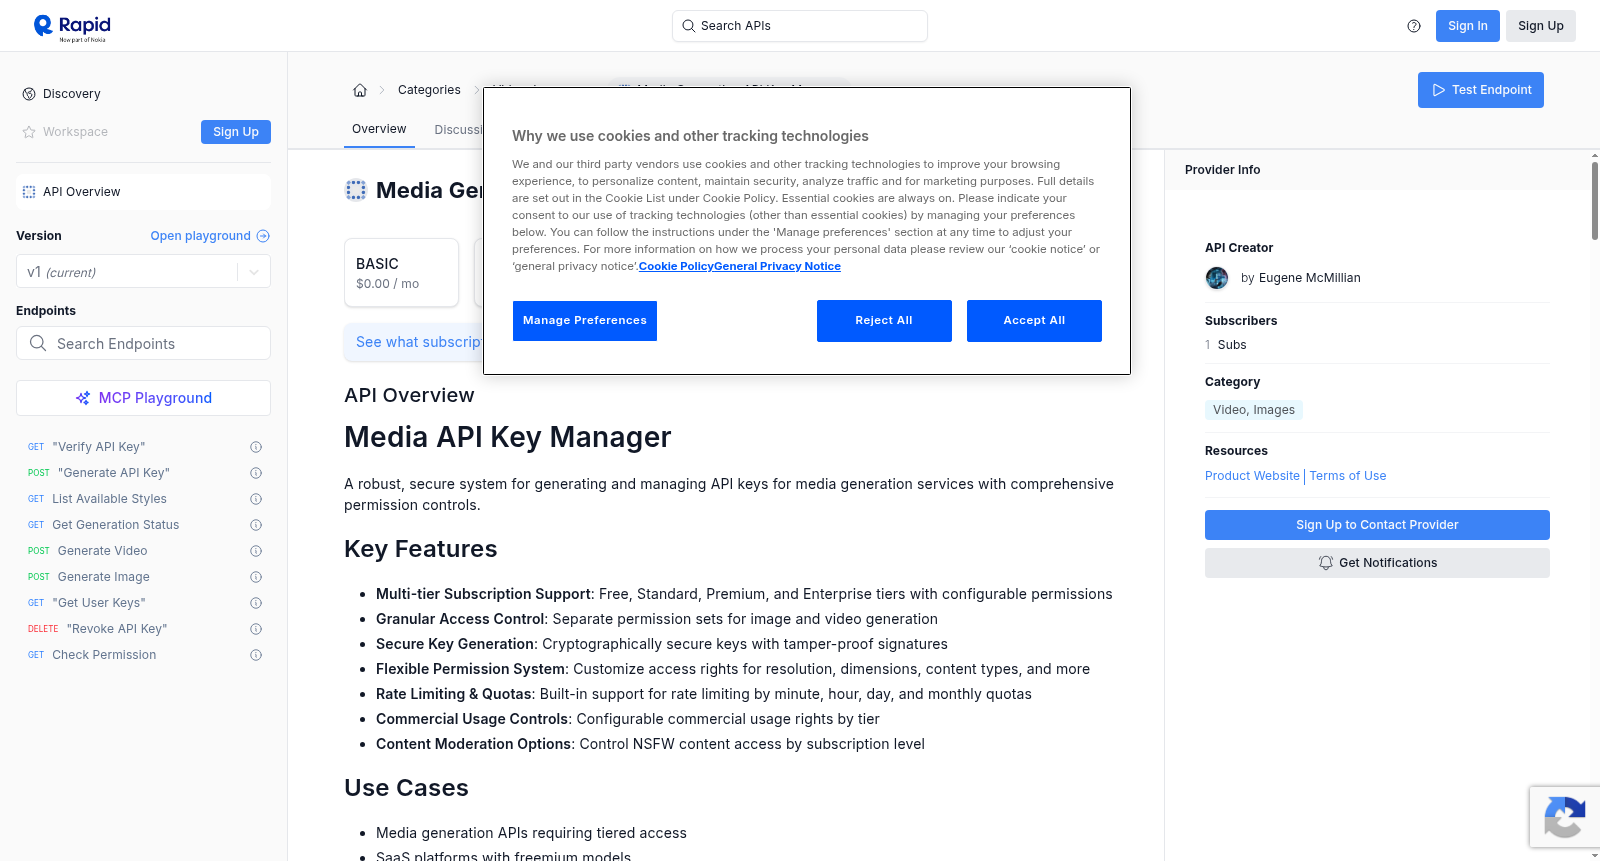Image resolution: width=1600 pixels, height=861 pixels.
Task: Click the Video, Images category tag
Action: tap(1254, 410)
